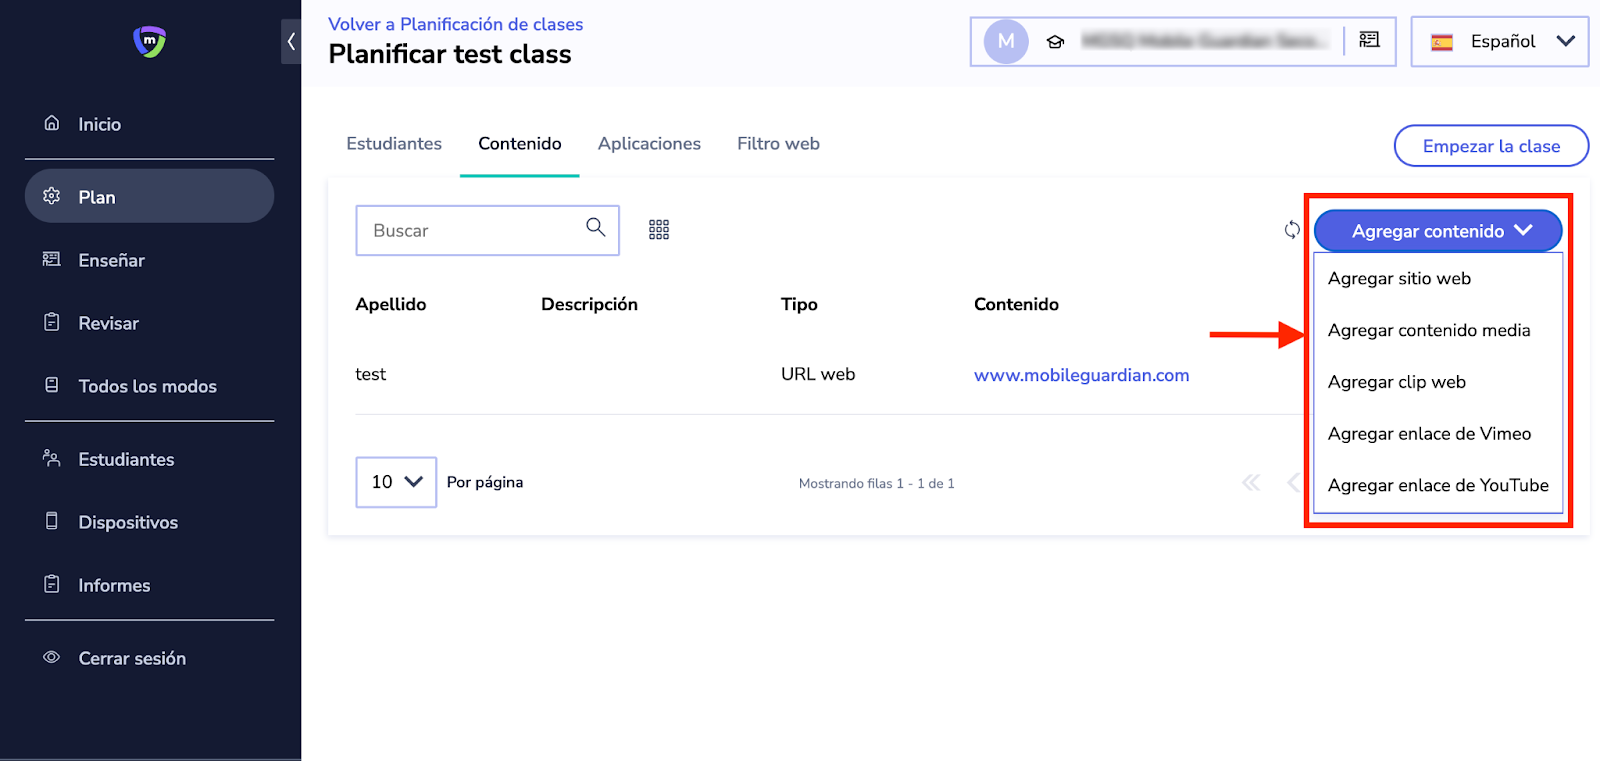Open Enseñar in the sidebar
Viewport: 1600px width, 761px height.
(111, 261)
